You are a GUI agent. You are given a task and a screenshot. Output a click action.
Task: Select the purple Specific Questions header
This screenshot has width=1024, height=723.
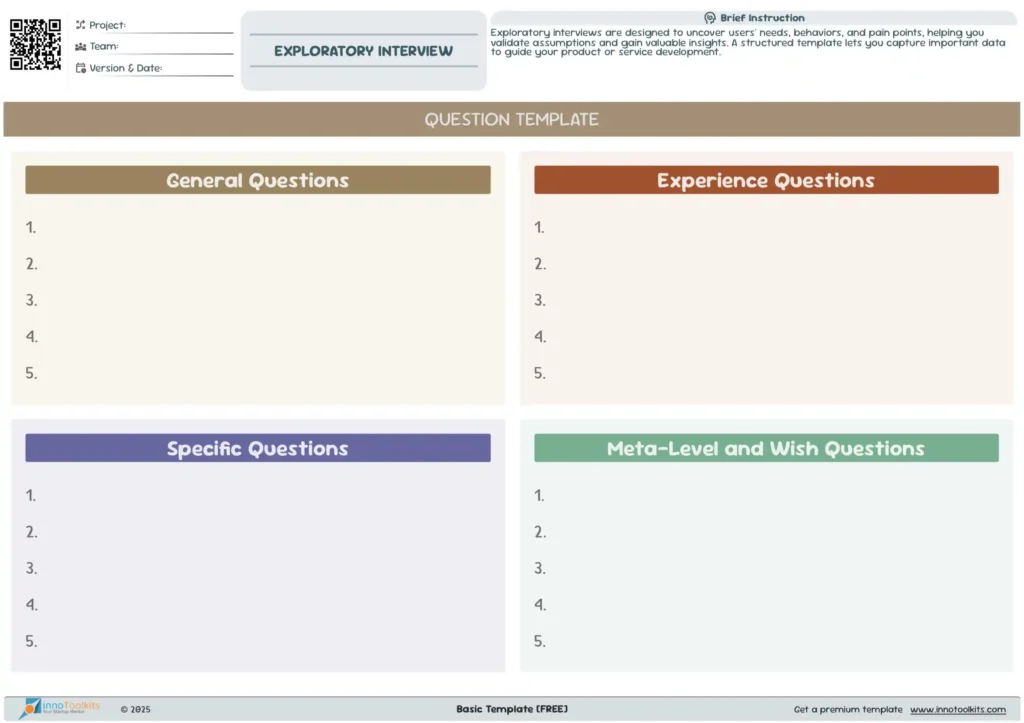(257, 448)
